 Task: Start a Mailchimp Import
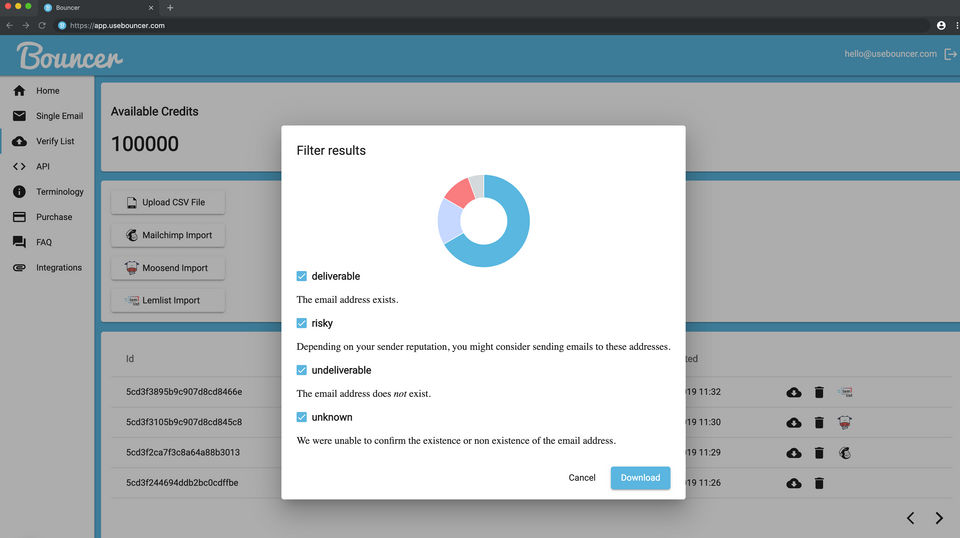point(168,235)
